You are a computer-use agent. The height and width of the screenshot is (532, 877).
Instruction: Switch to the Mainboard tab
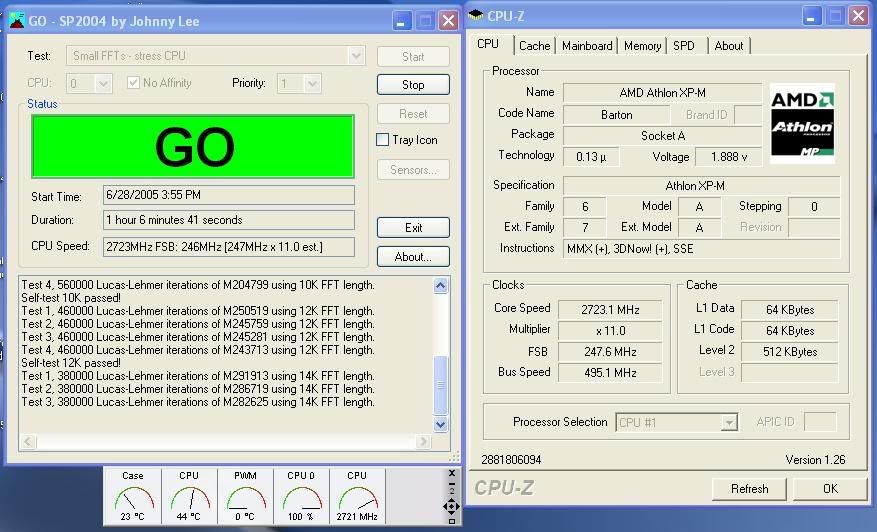(x=587, y=46)
